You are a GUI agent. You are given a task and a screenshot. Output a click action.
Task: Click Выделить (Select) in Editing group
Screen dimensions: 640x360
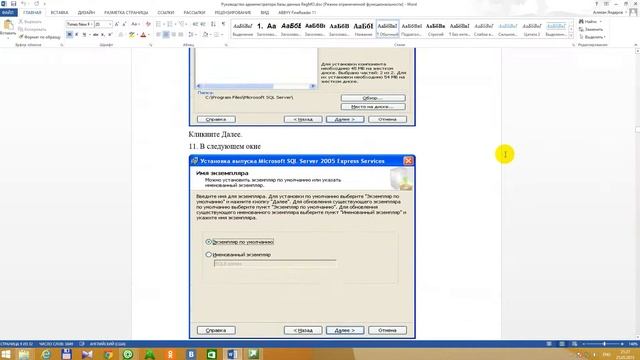tap(592, 37)
